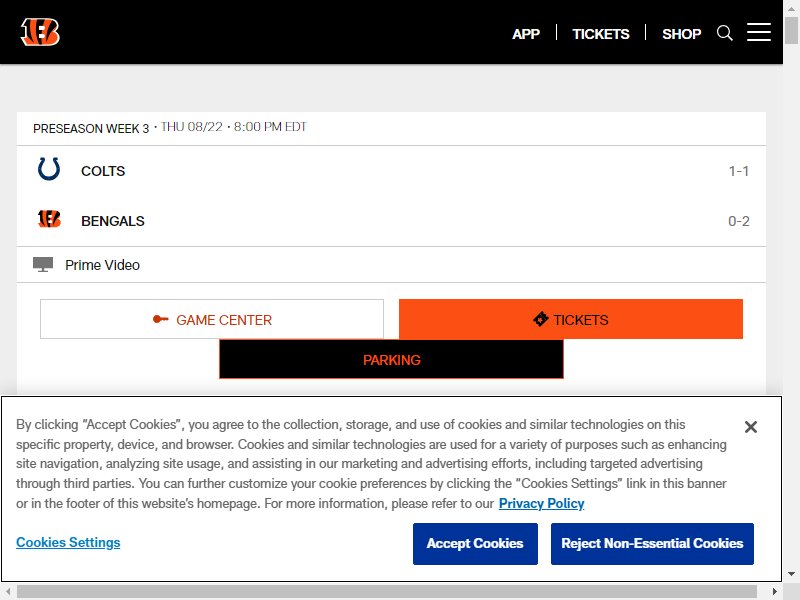
Task: Click the vertical scrollbar up arrow
Action: pyautogui.click(x=791, y=9)
